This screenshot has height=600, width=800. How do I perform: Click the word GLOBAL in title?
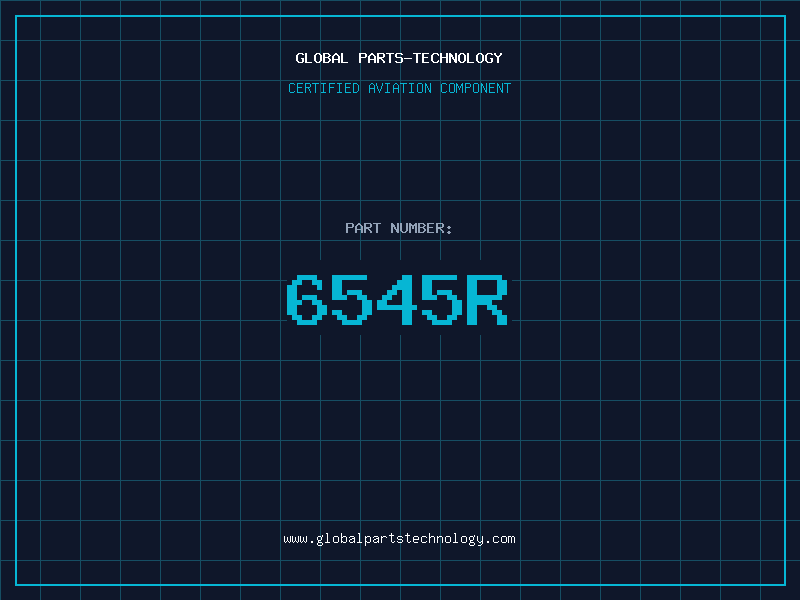click(321, 58)
